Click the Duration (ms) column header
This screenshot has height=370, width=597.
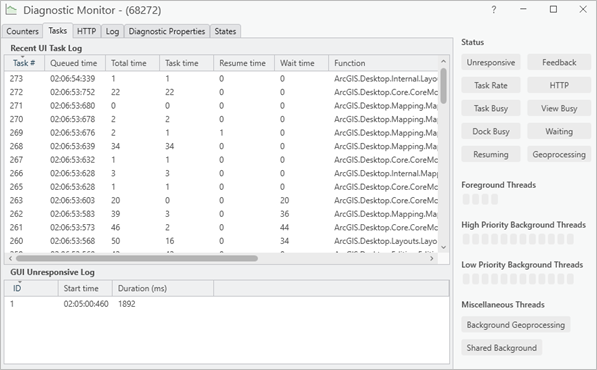[x=163, y=289]
